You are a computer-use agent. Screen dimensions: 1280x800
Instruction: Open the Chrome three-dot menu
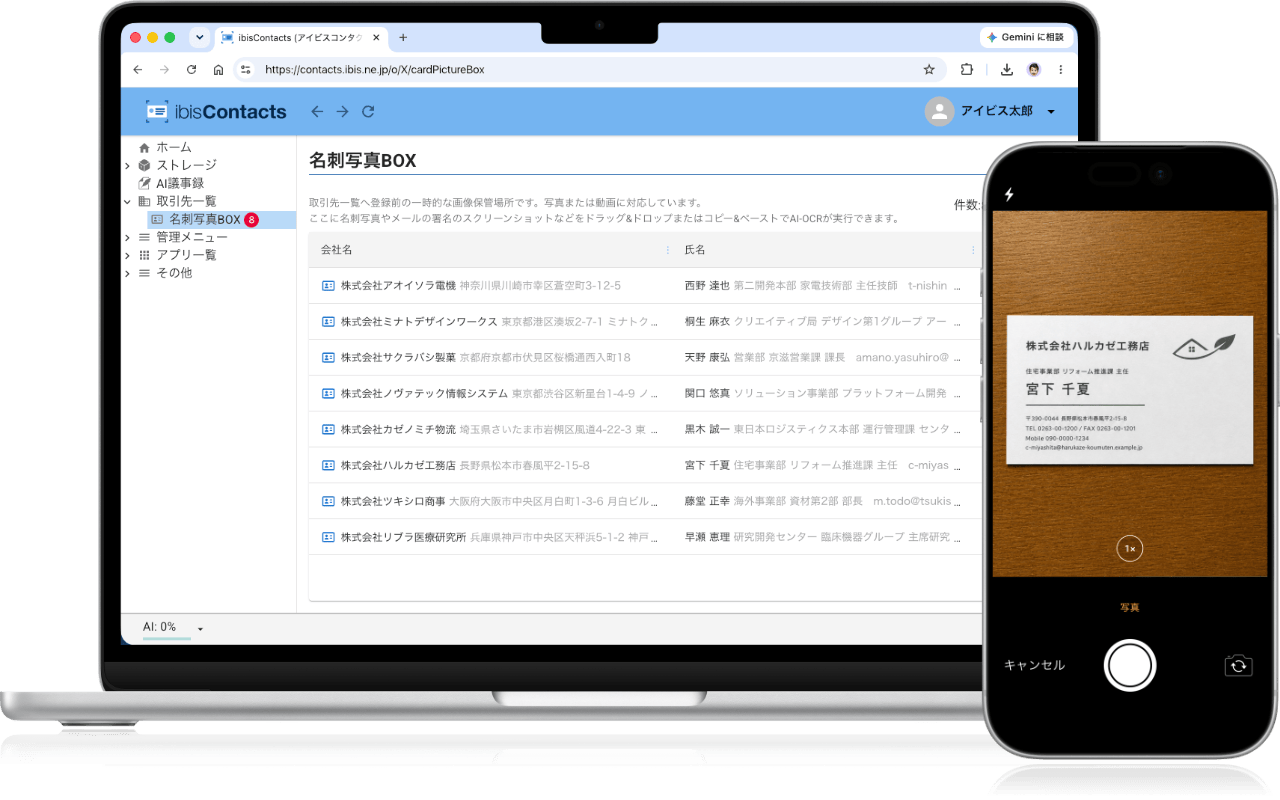point(1060,70)
